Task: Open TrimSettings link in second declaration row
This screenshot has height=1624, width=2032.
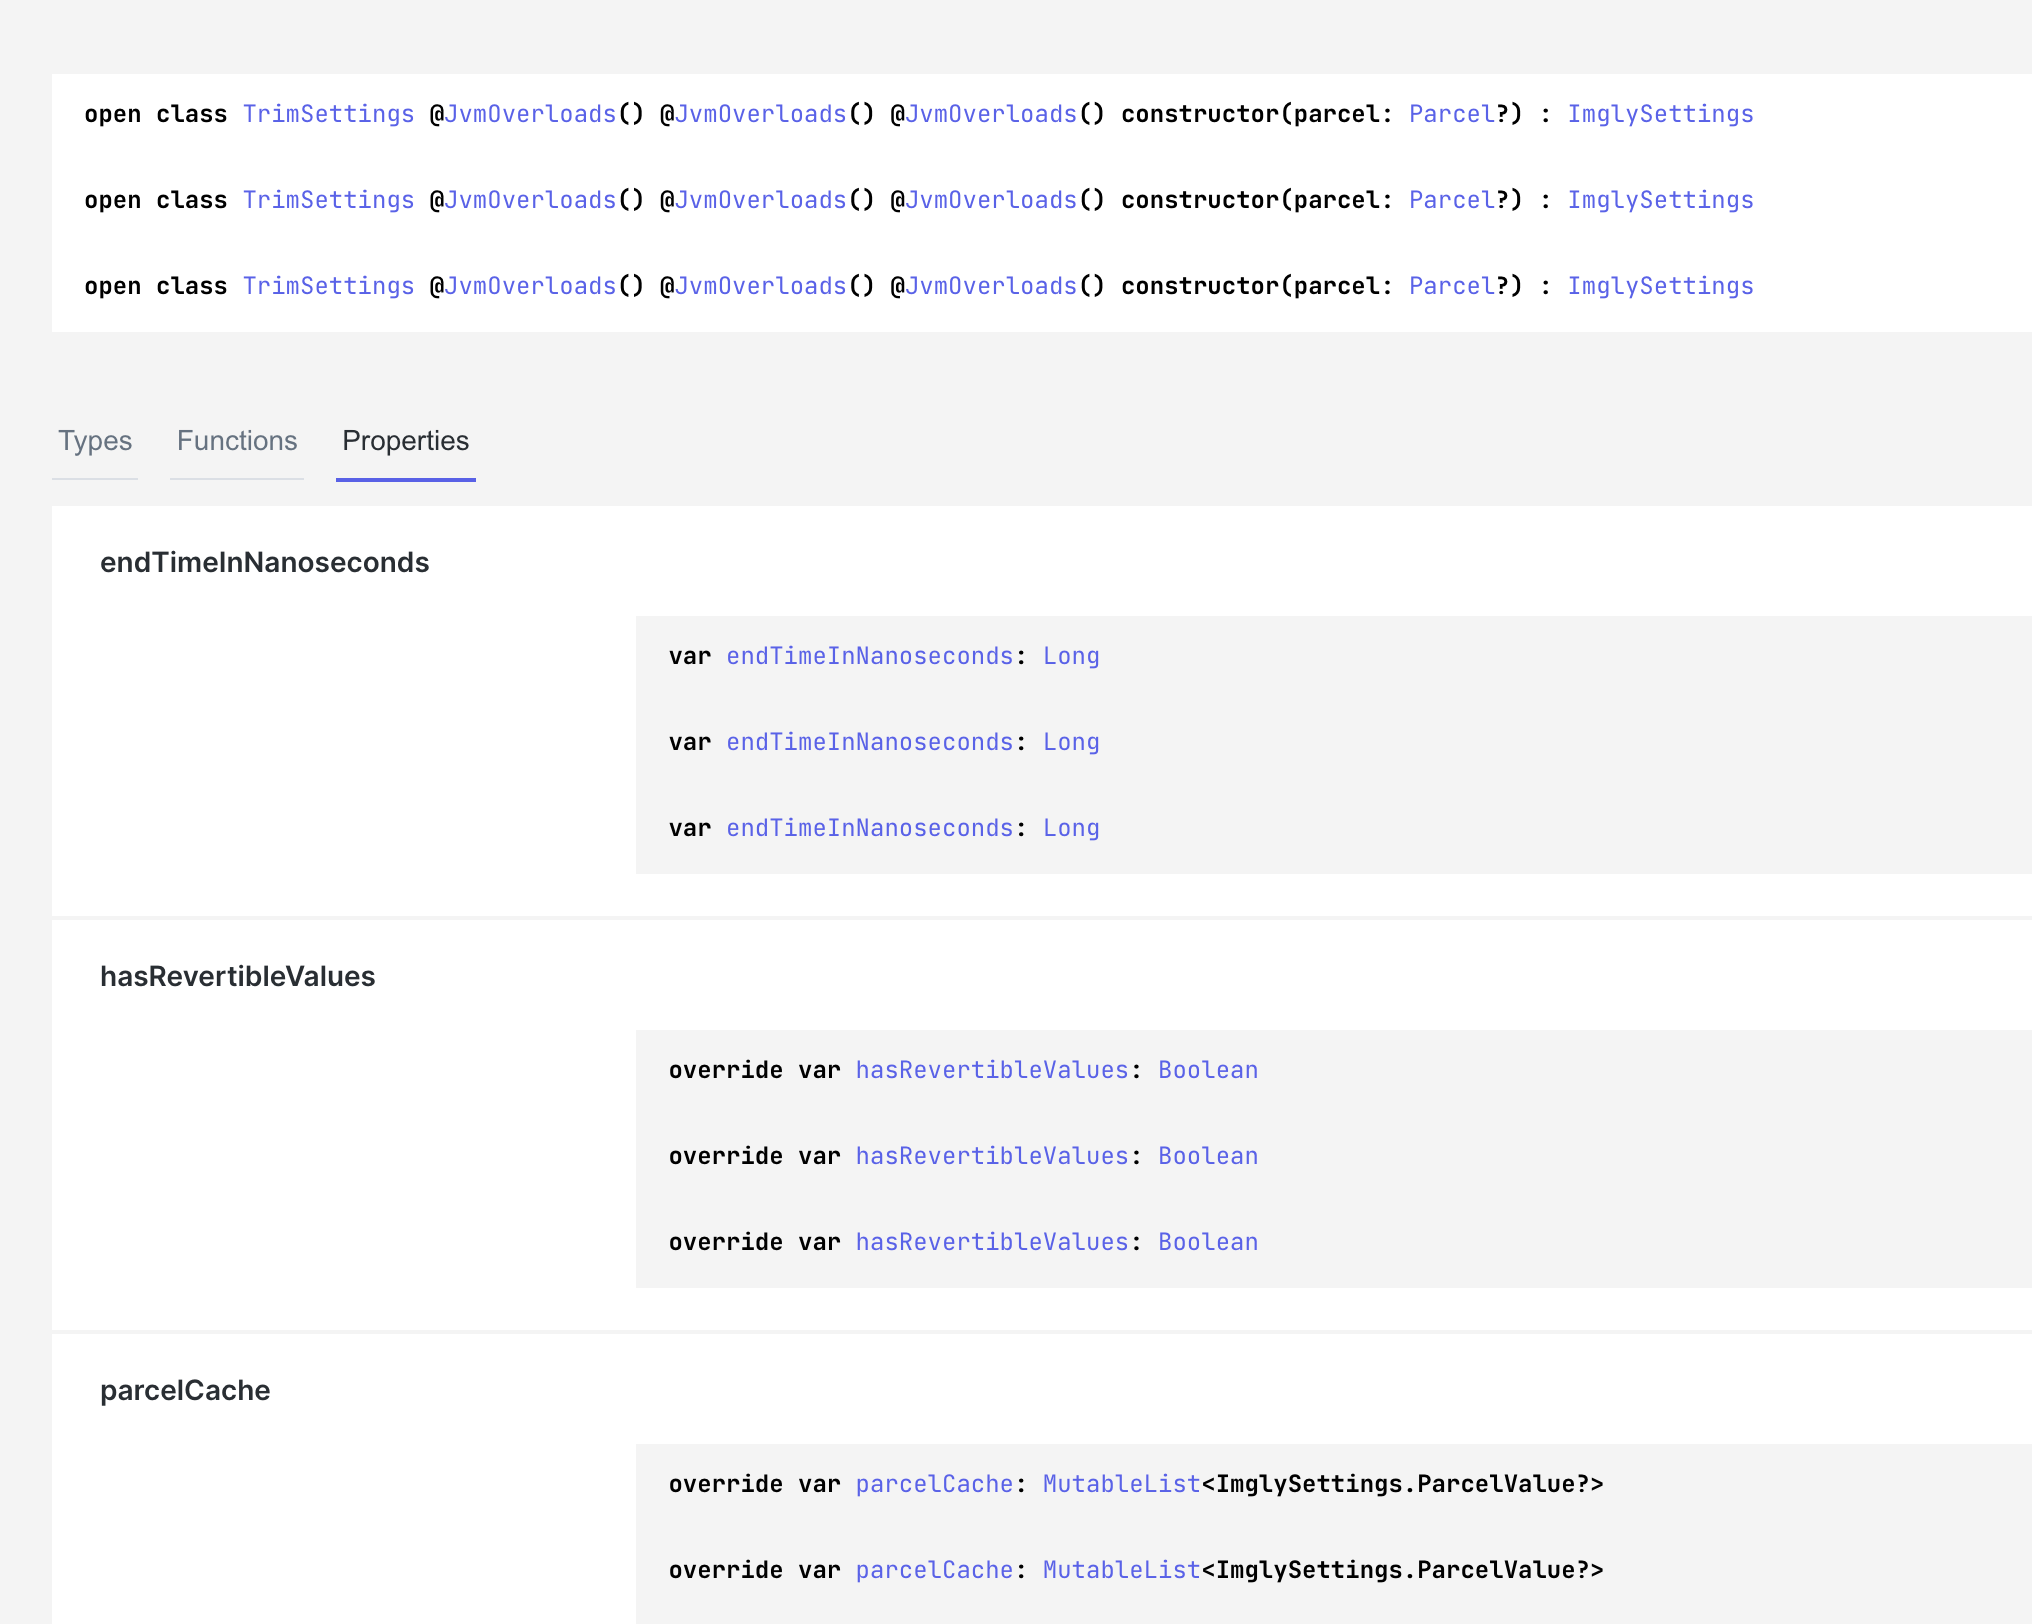Action: coord(328,199)
